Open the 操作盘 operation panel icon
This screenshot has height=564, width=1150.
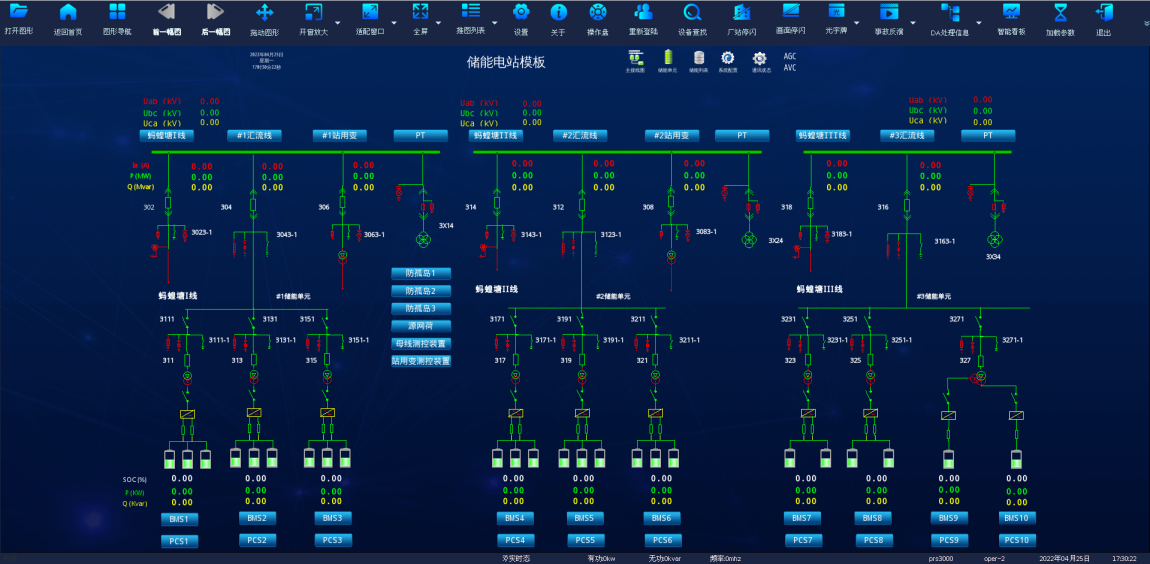pyautogui.click(x=598, y=13)
